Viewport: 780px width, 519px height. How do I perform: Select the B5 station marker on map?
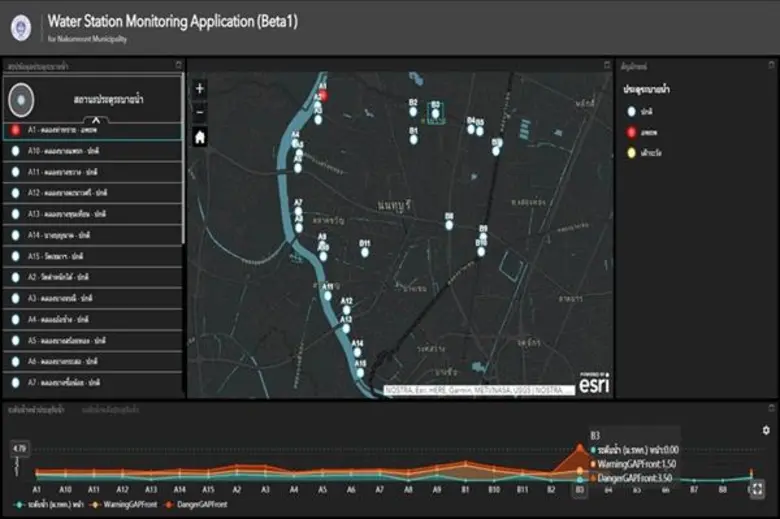tap(480, 131)
